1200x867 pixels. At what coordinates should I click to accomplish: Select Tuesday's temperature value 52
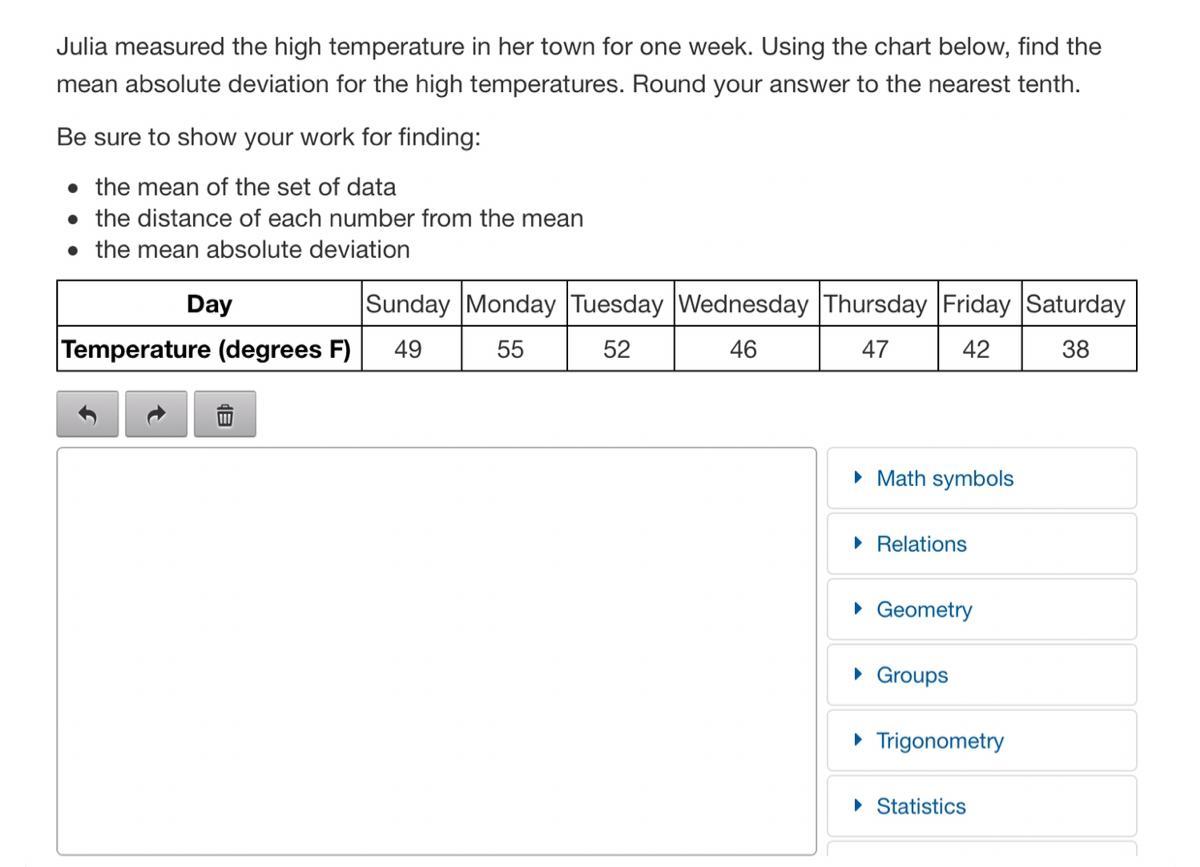pyautogui.click(x=617, y=349)
